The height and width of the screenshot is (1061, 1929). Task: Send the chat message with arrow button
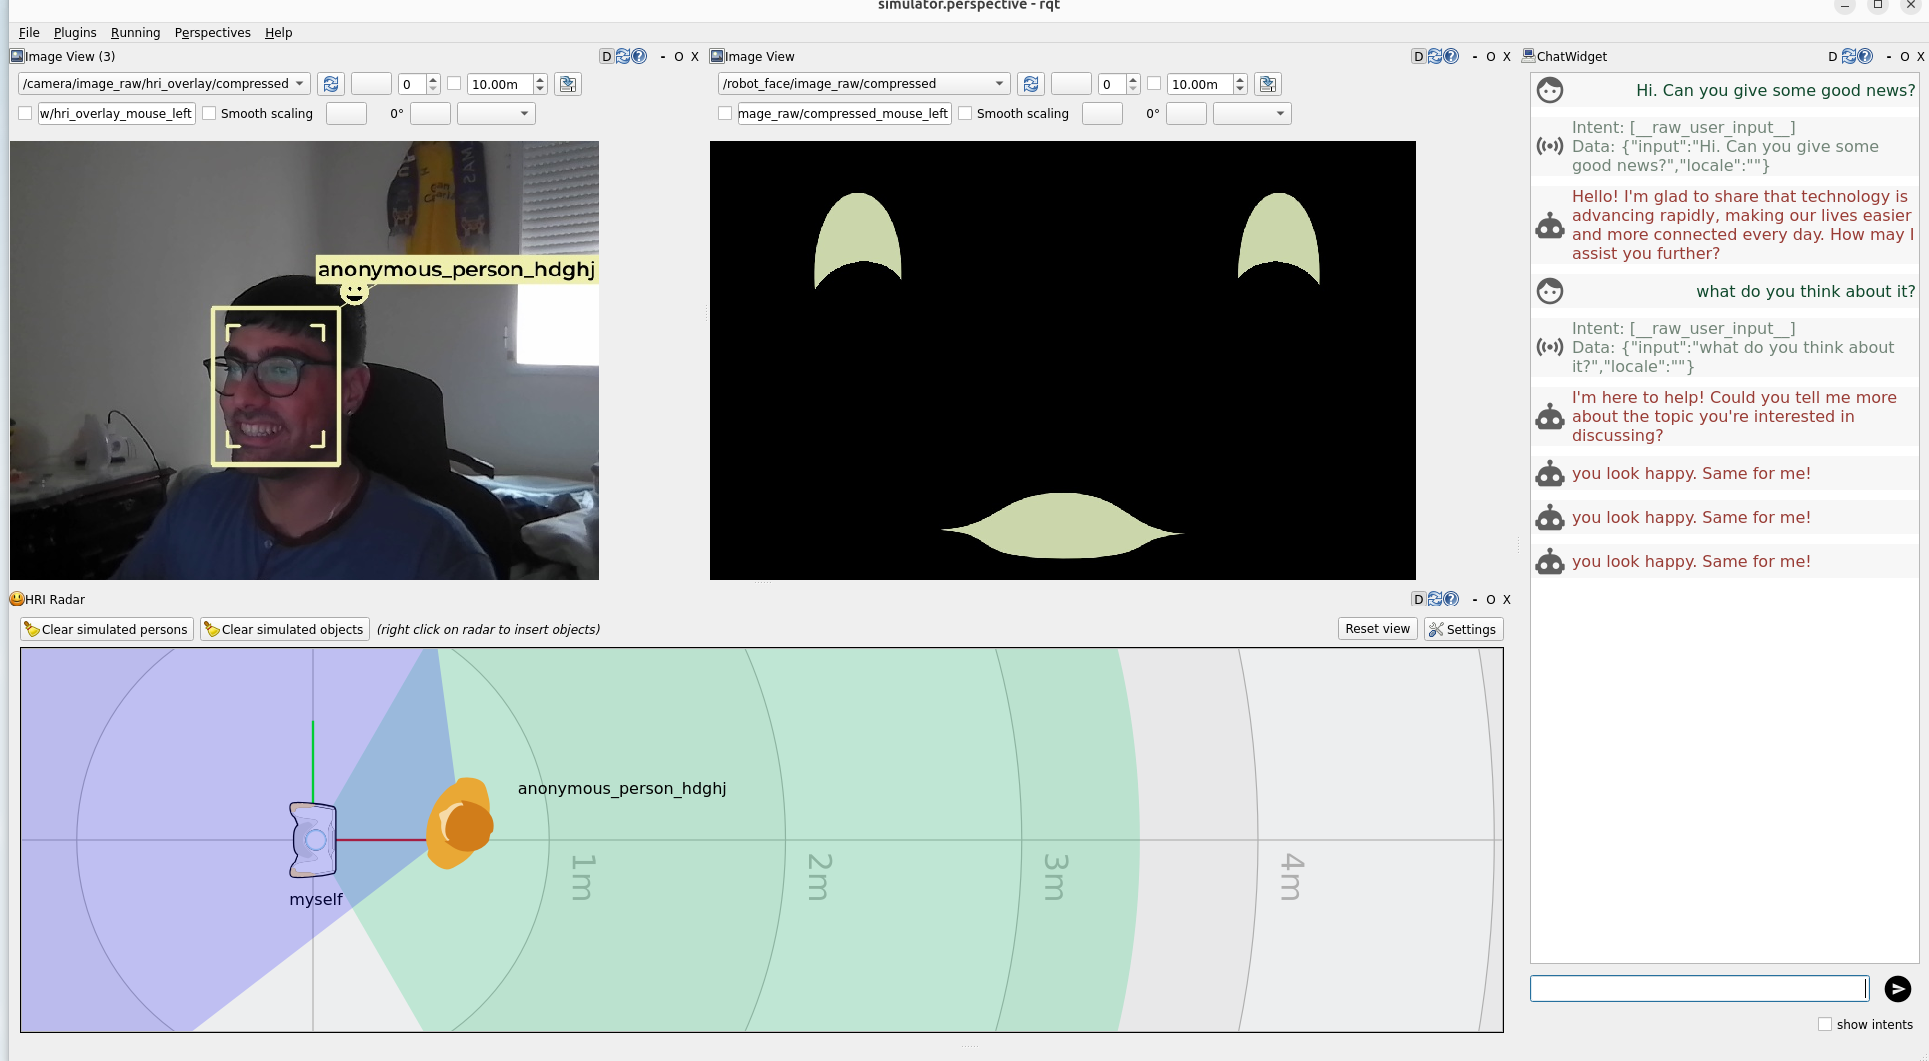1897,989
